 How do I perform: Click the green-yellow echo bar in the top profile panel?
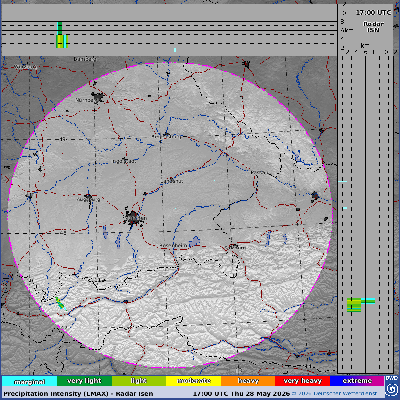pyautogui.click(x=62, y=35)
